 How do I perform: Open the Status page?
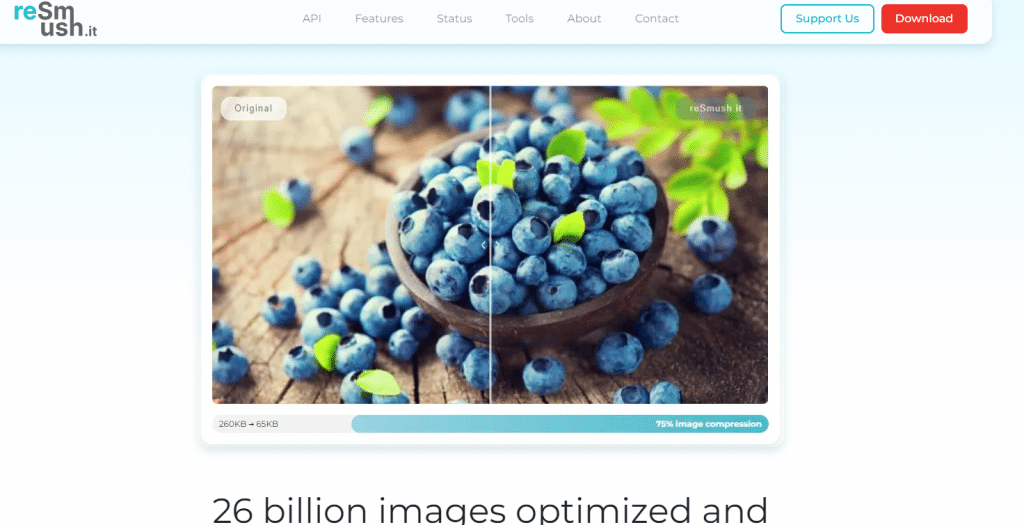click(454, 19)
